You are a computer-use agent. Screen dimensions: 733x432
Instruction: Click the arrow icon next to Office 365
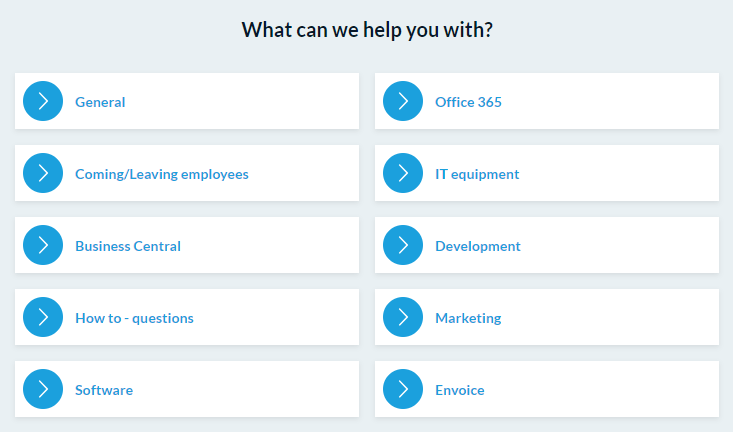(x=403, y=101)
